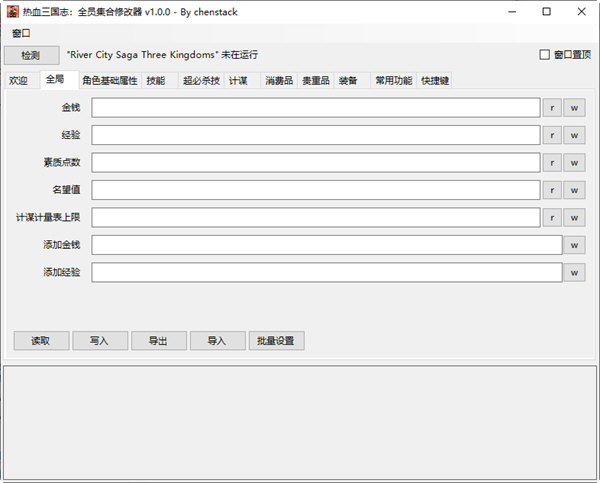Image resolution: width=600 pixels, height=483 pixels.
Task: Click the app icon in the title bar
Action: pos(12,11)
